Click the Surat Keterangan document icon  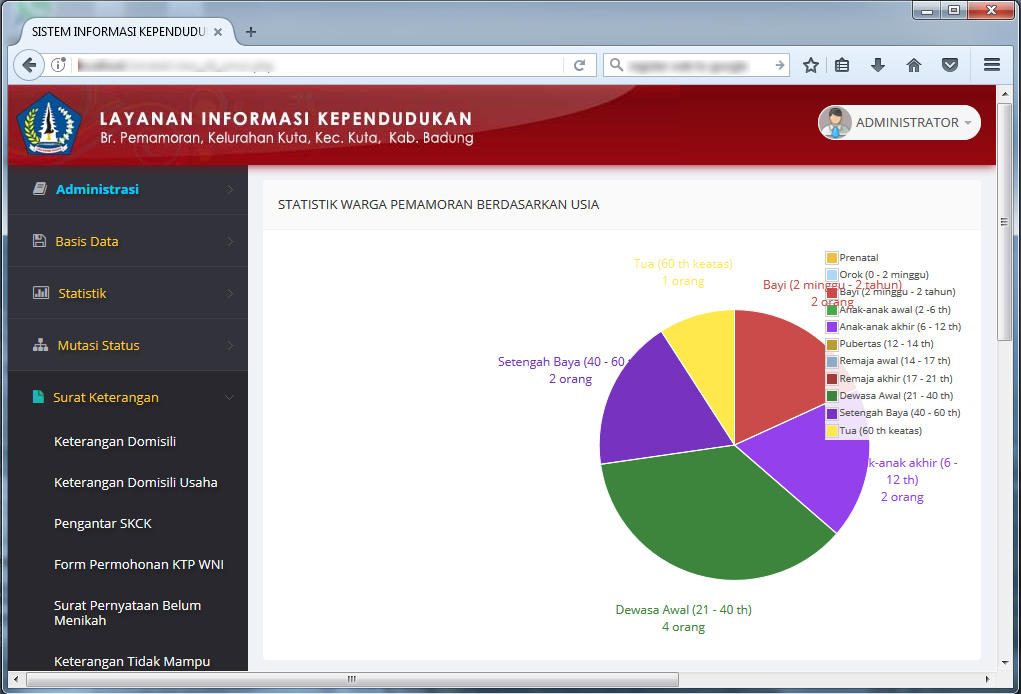(39, 397)
